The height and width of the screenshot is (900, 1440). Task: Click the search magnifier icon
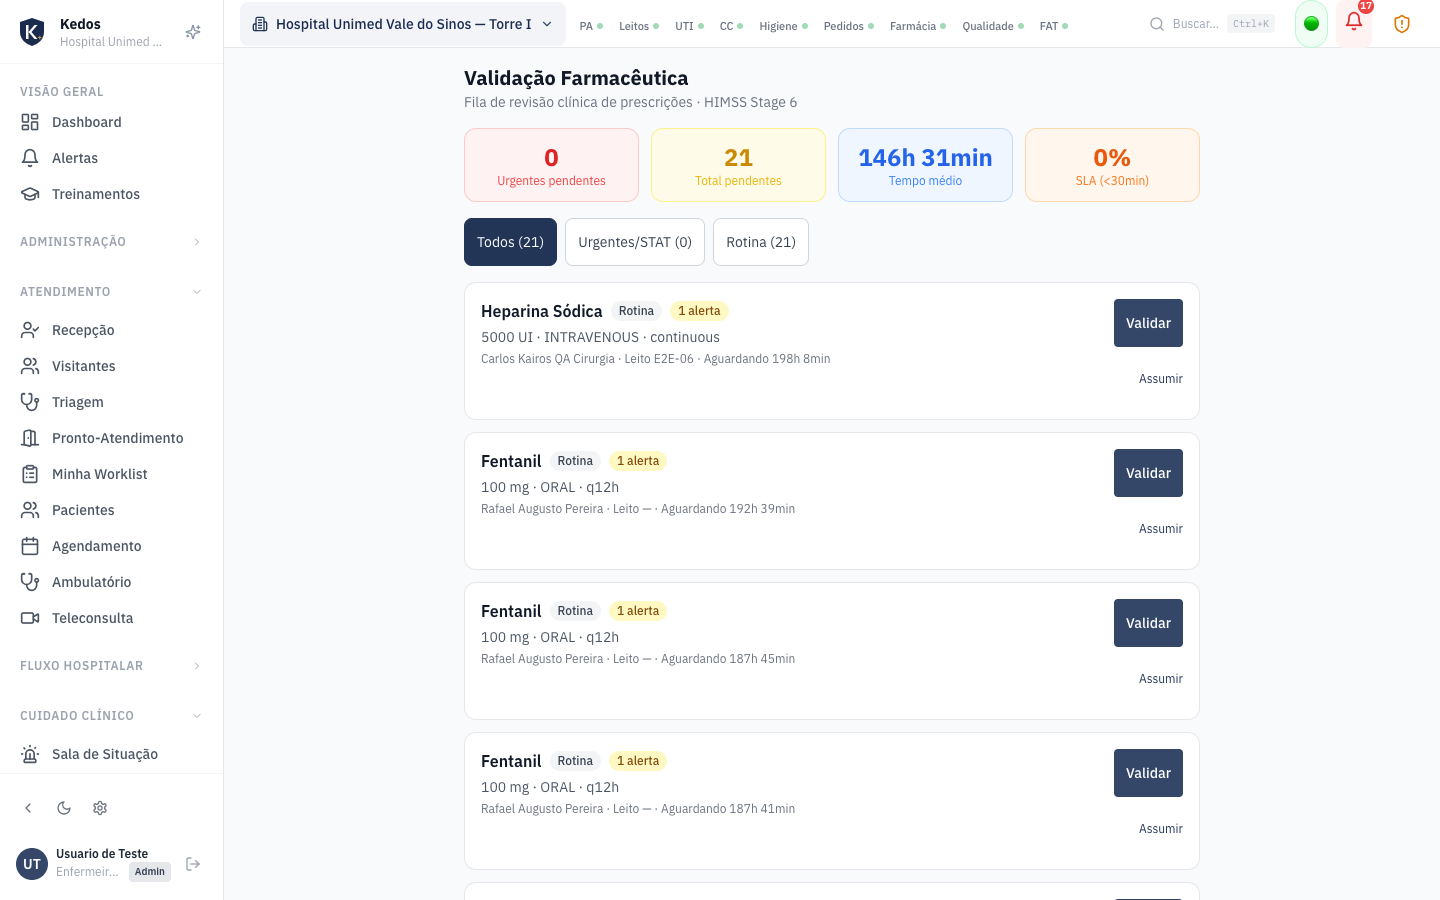tap(1157, 24)
